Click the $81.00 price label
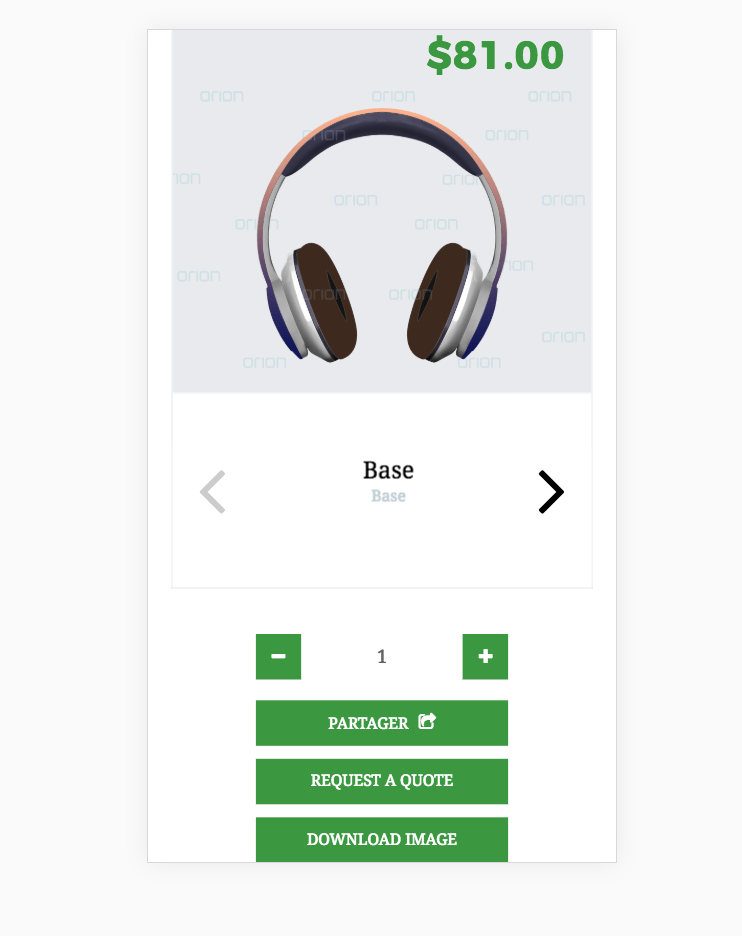The width and height of the screenshot is (742, 936). (495, 55)
